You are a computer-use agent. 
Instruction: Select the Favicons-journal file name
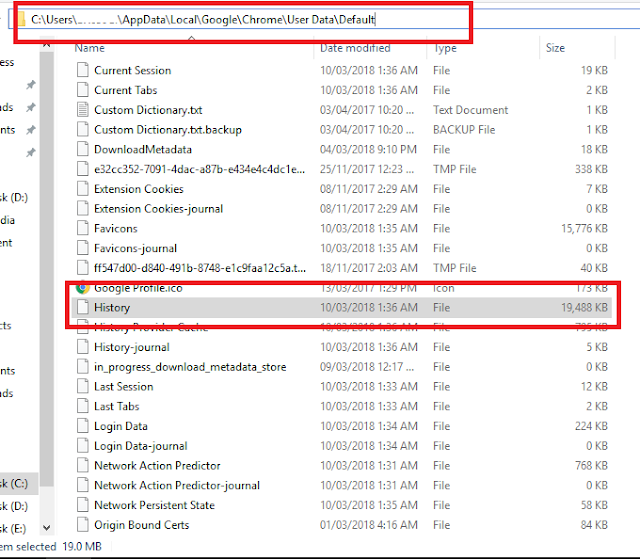(135, 248)
